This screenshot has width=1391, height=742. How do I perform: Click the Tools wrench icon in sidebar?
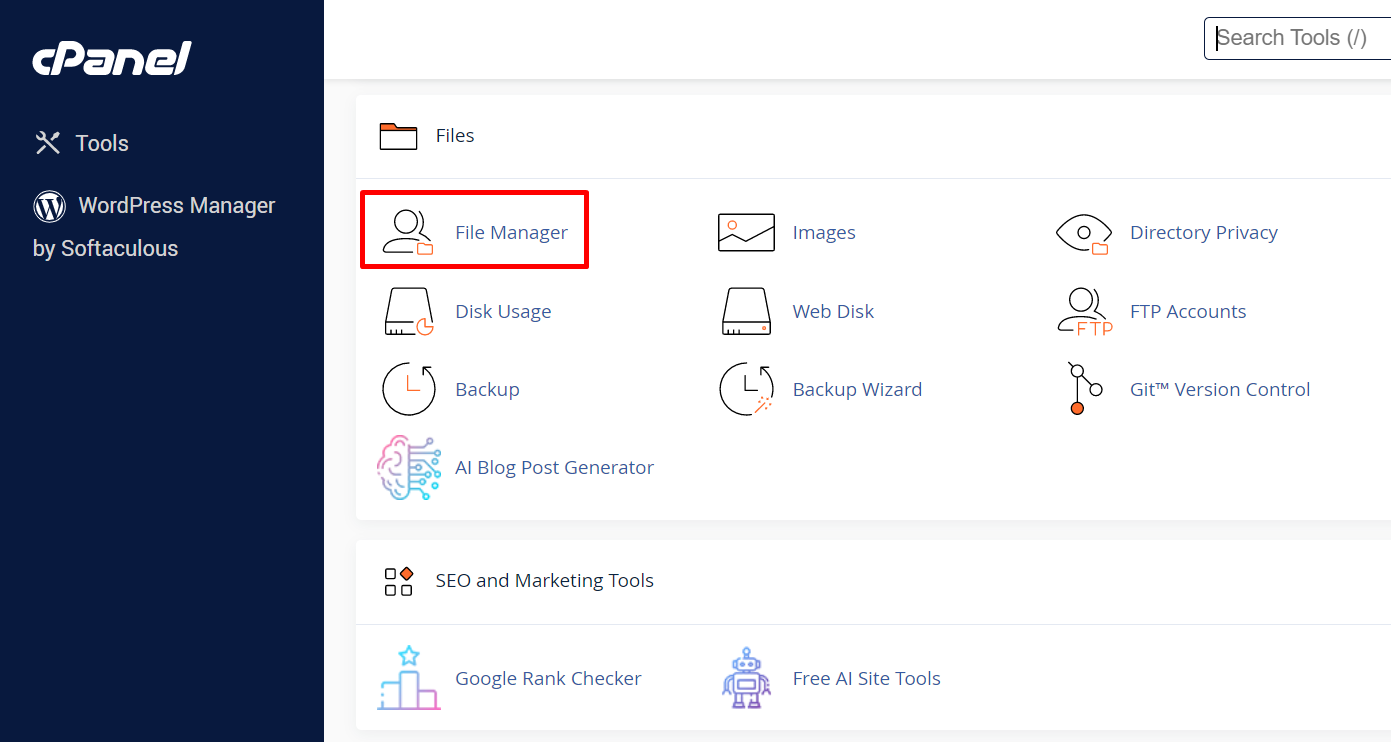point(48,143)
